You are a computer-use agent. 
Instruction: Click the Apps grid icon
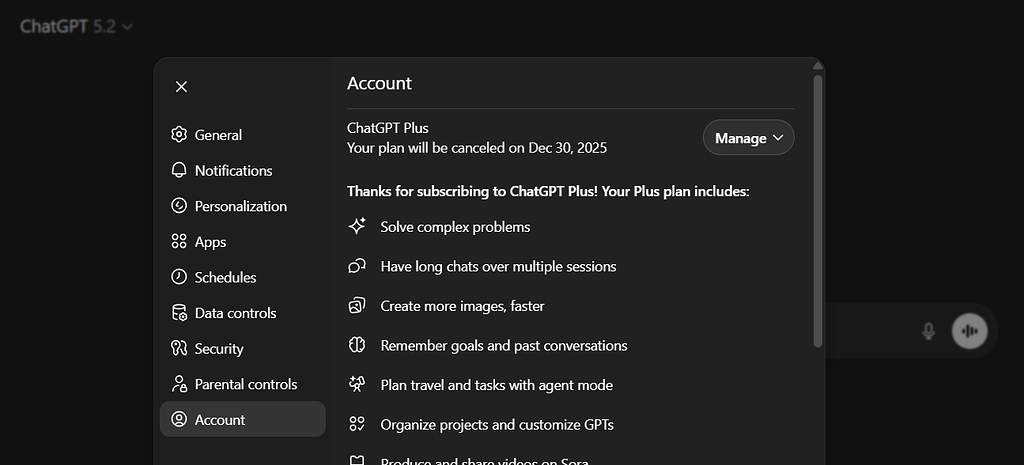179,242
